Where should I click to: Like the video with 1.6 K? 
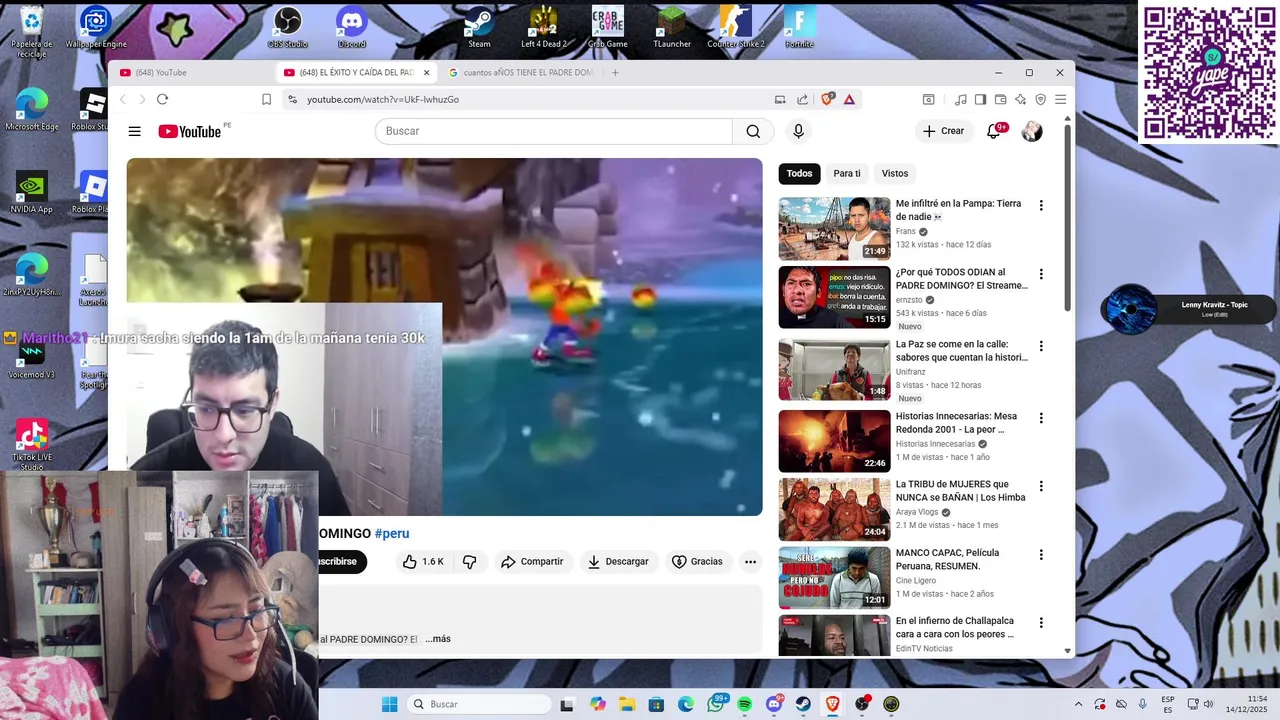tap(422, 562)
